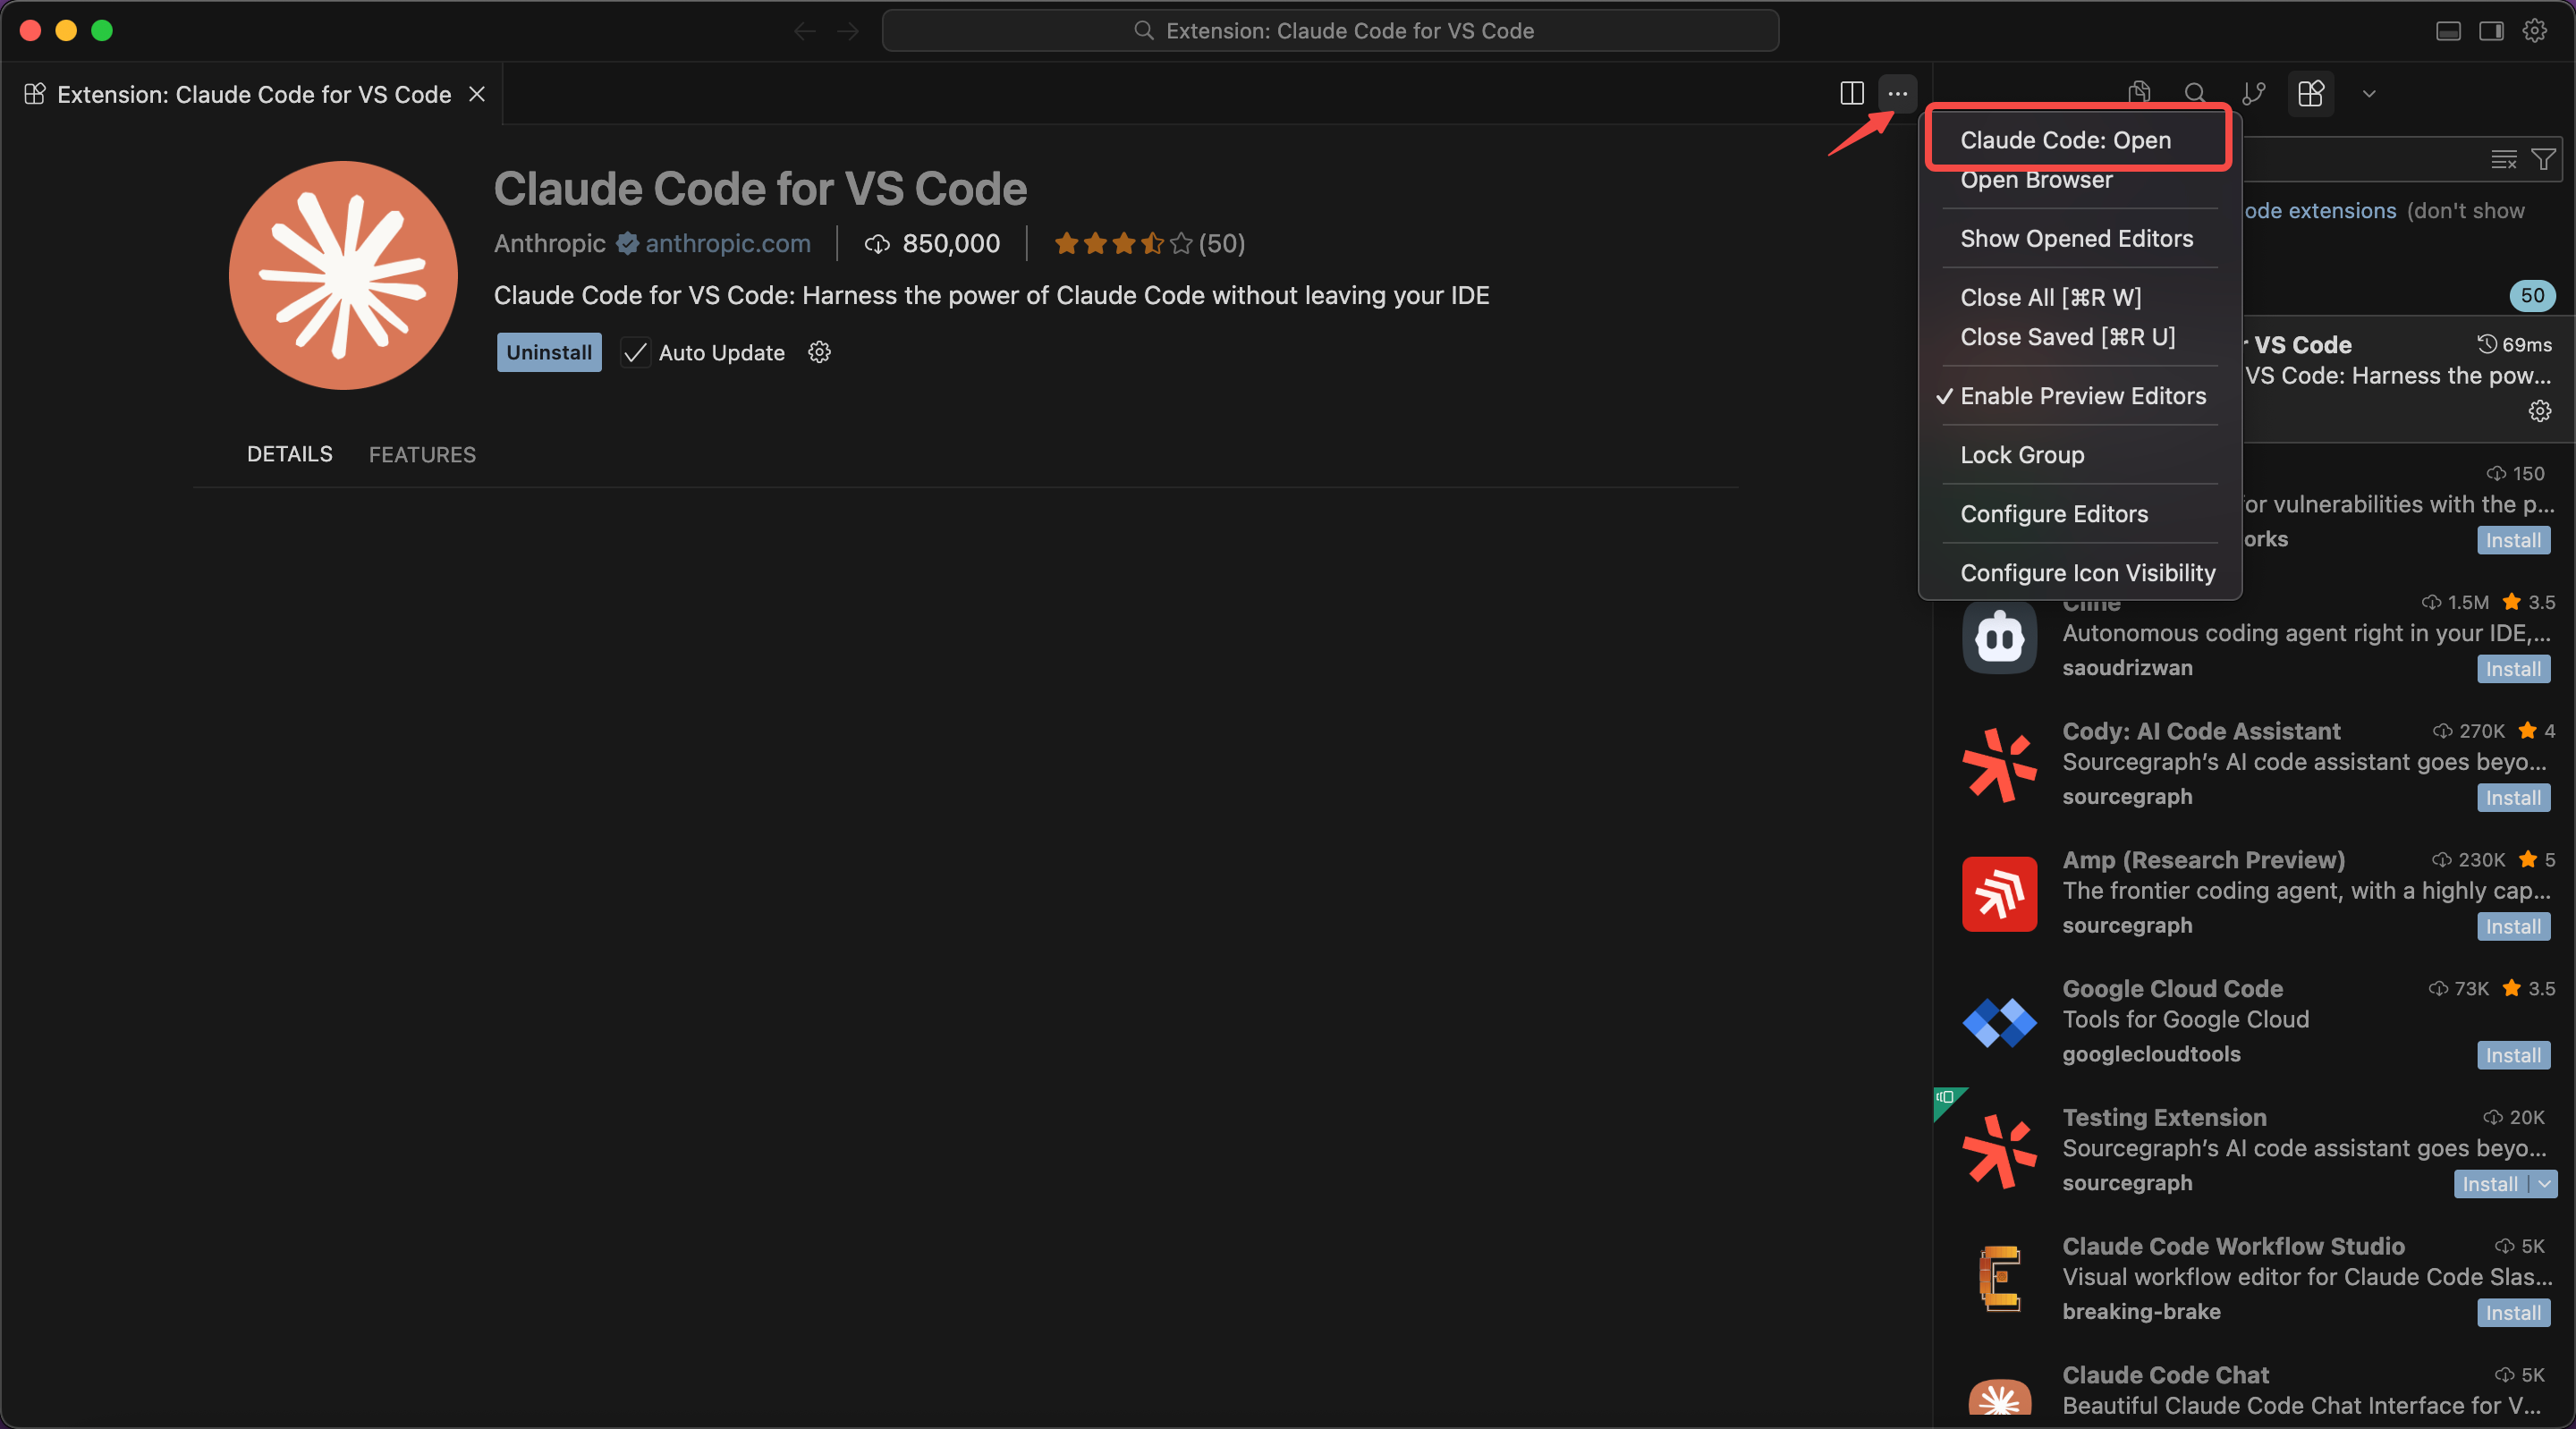This screenshot has height=1429, width=2576.
Task: Click the Extension: Claude Code editor tab
Action: [x=253, y=94]
